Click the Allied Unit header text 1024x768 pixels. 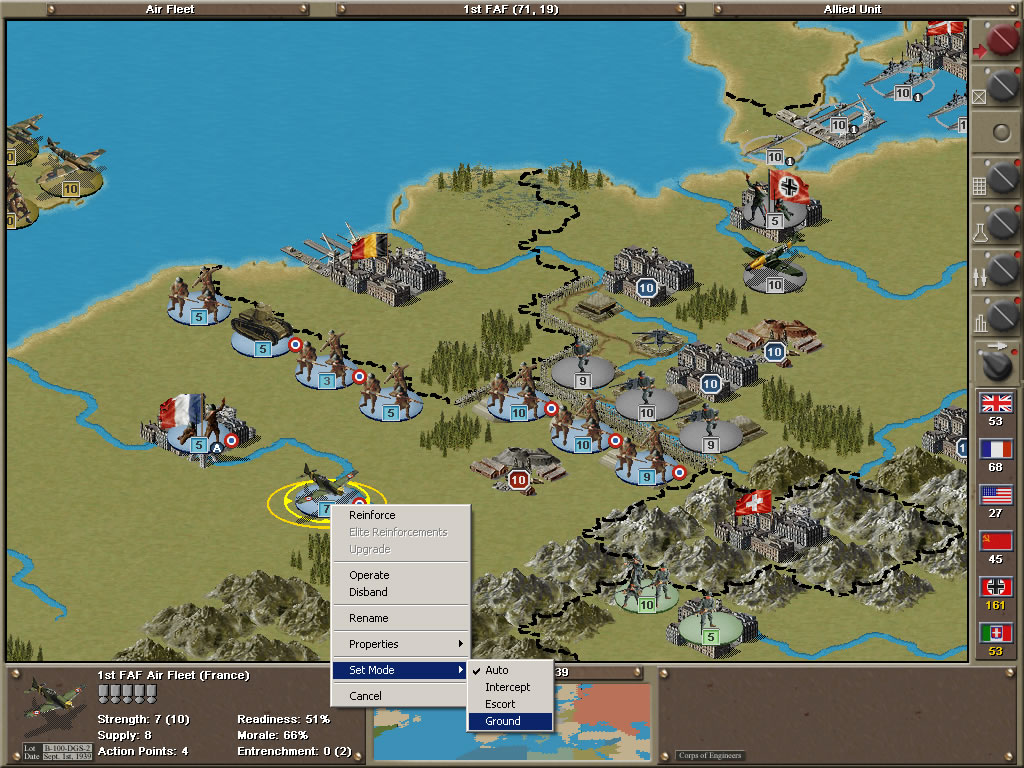852,9
